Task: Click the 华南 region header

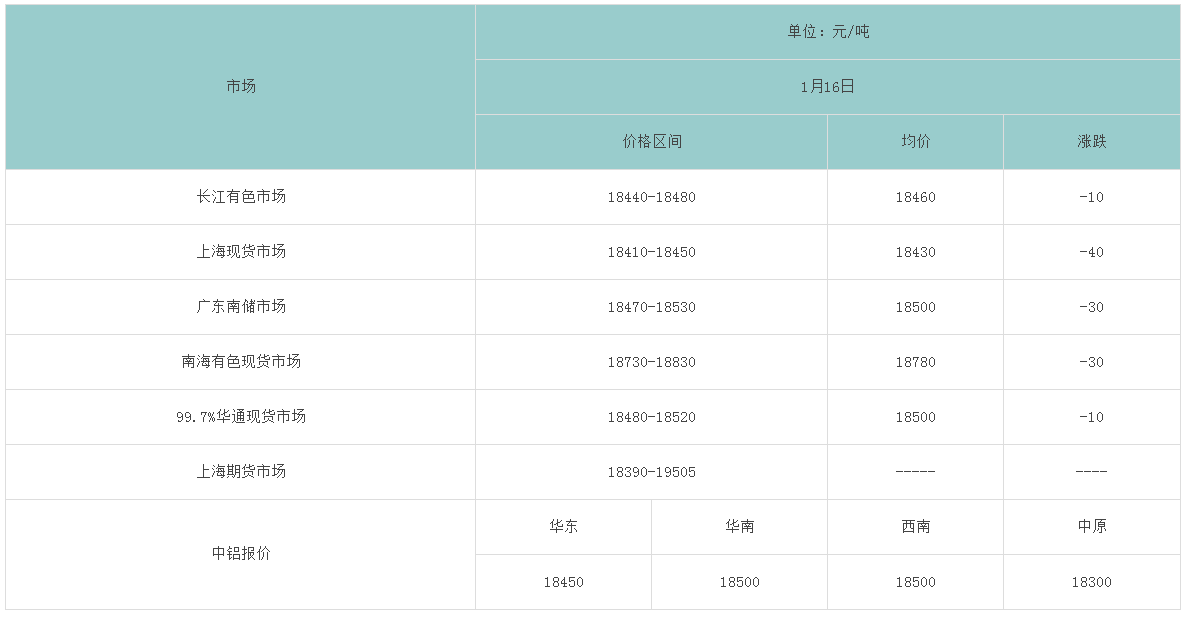Action: coord(739,527)
